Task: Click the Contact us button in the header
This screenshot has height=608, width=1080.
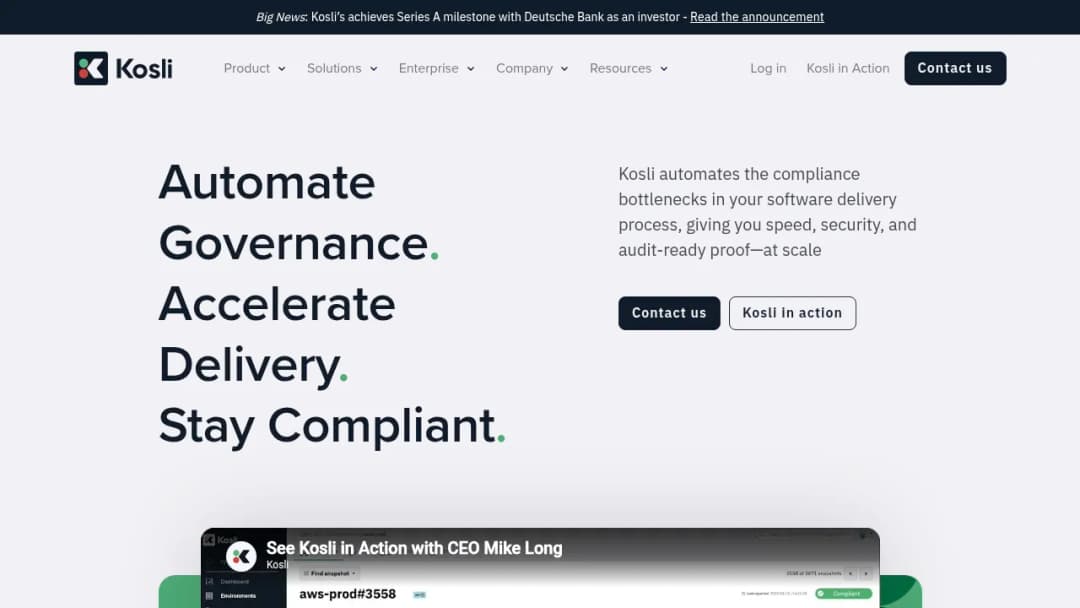Action: pos(955,68)
